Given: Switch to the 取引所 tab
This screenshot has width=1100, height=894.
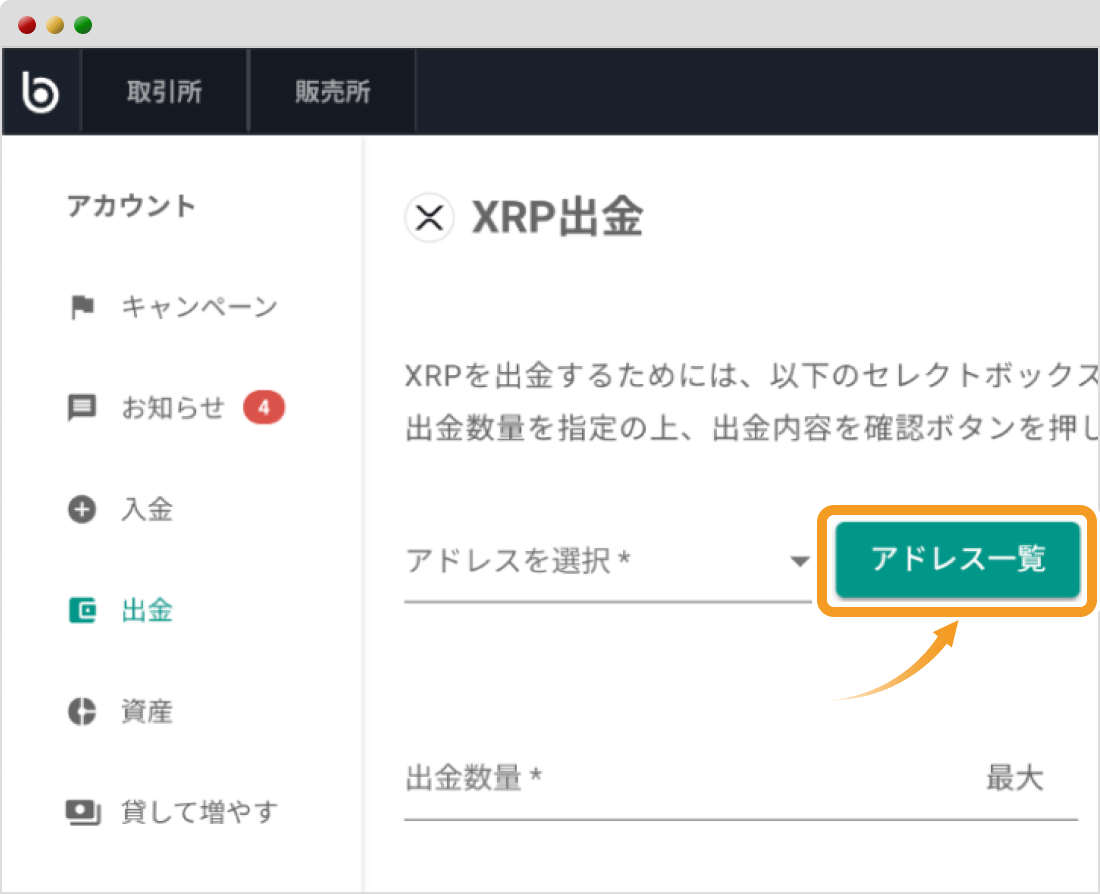Looking at the screenshot, I should tap(163, 91).
